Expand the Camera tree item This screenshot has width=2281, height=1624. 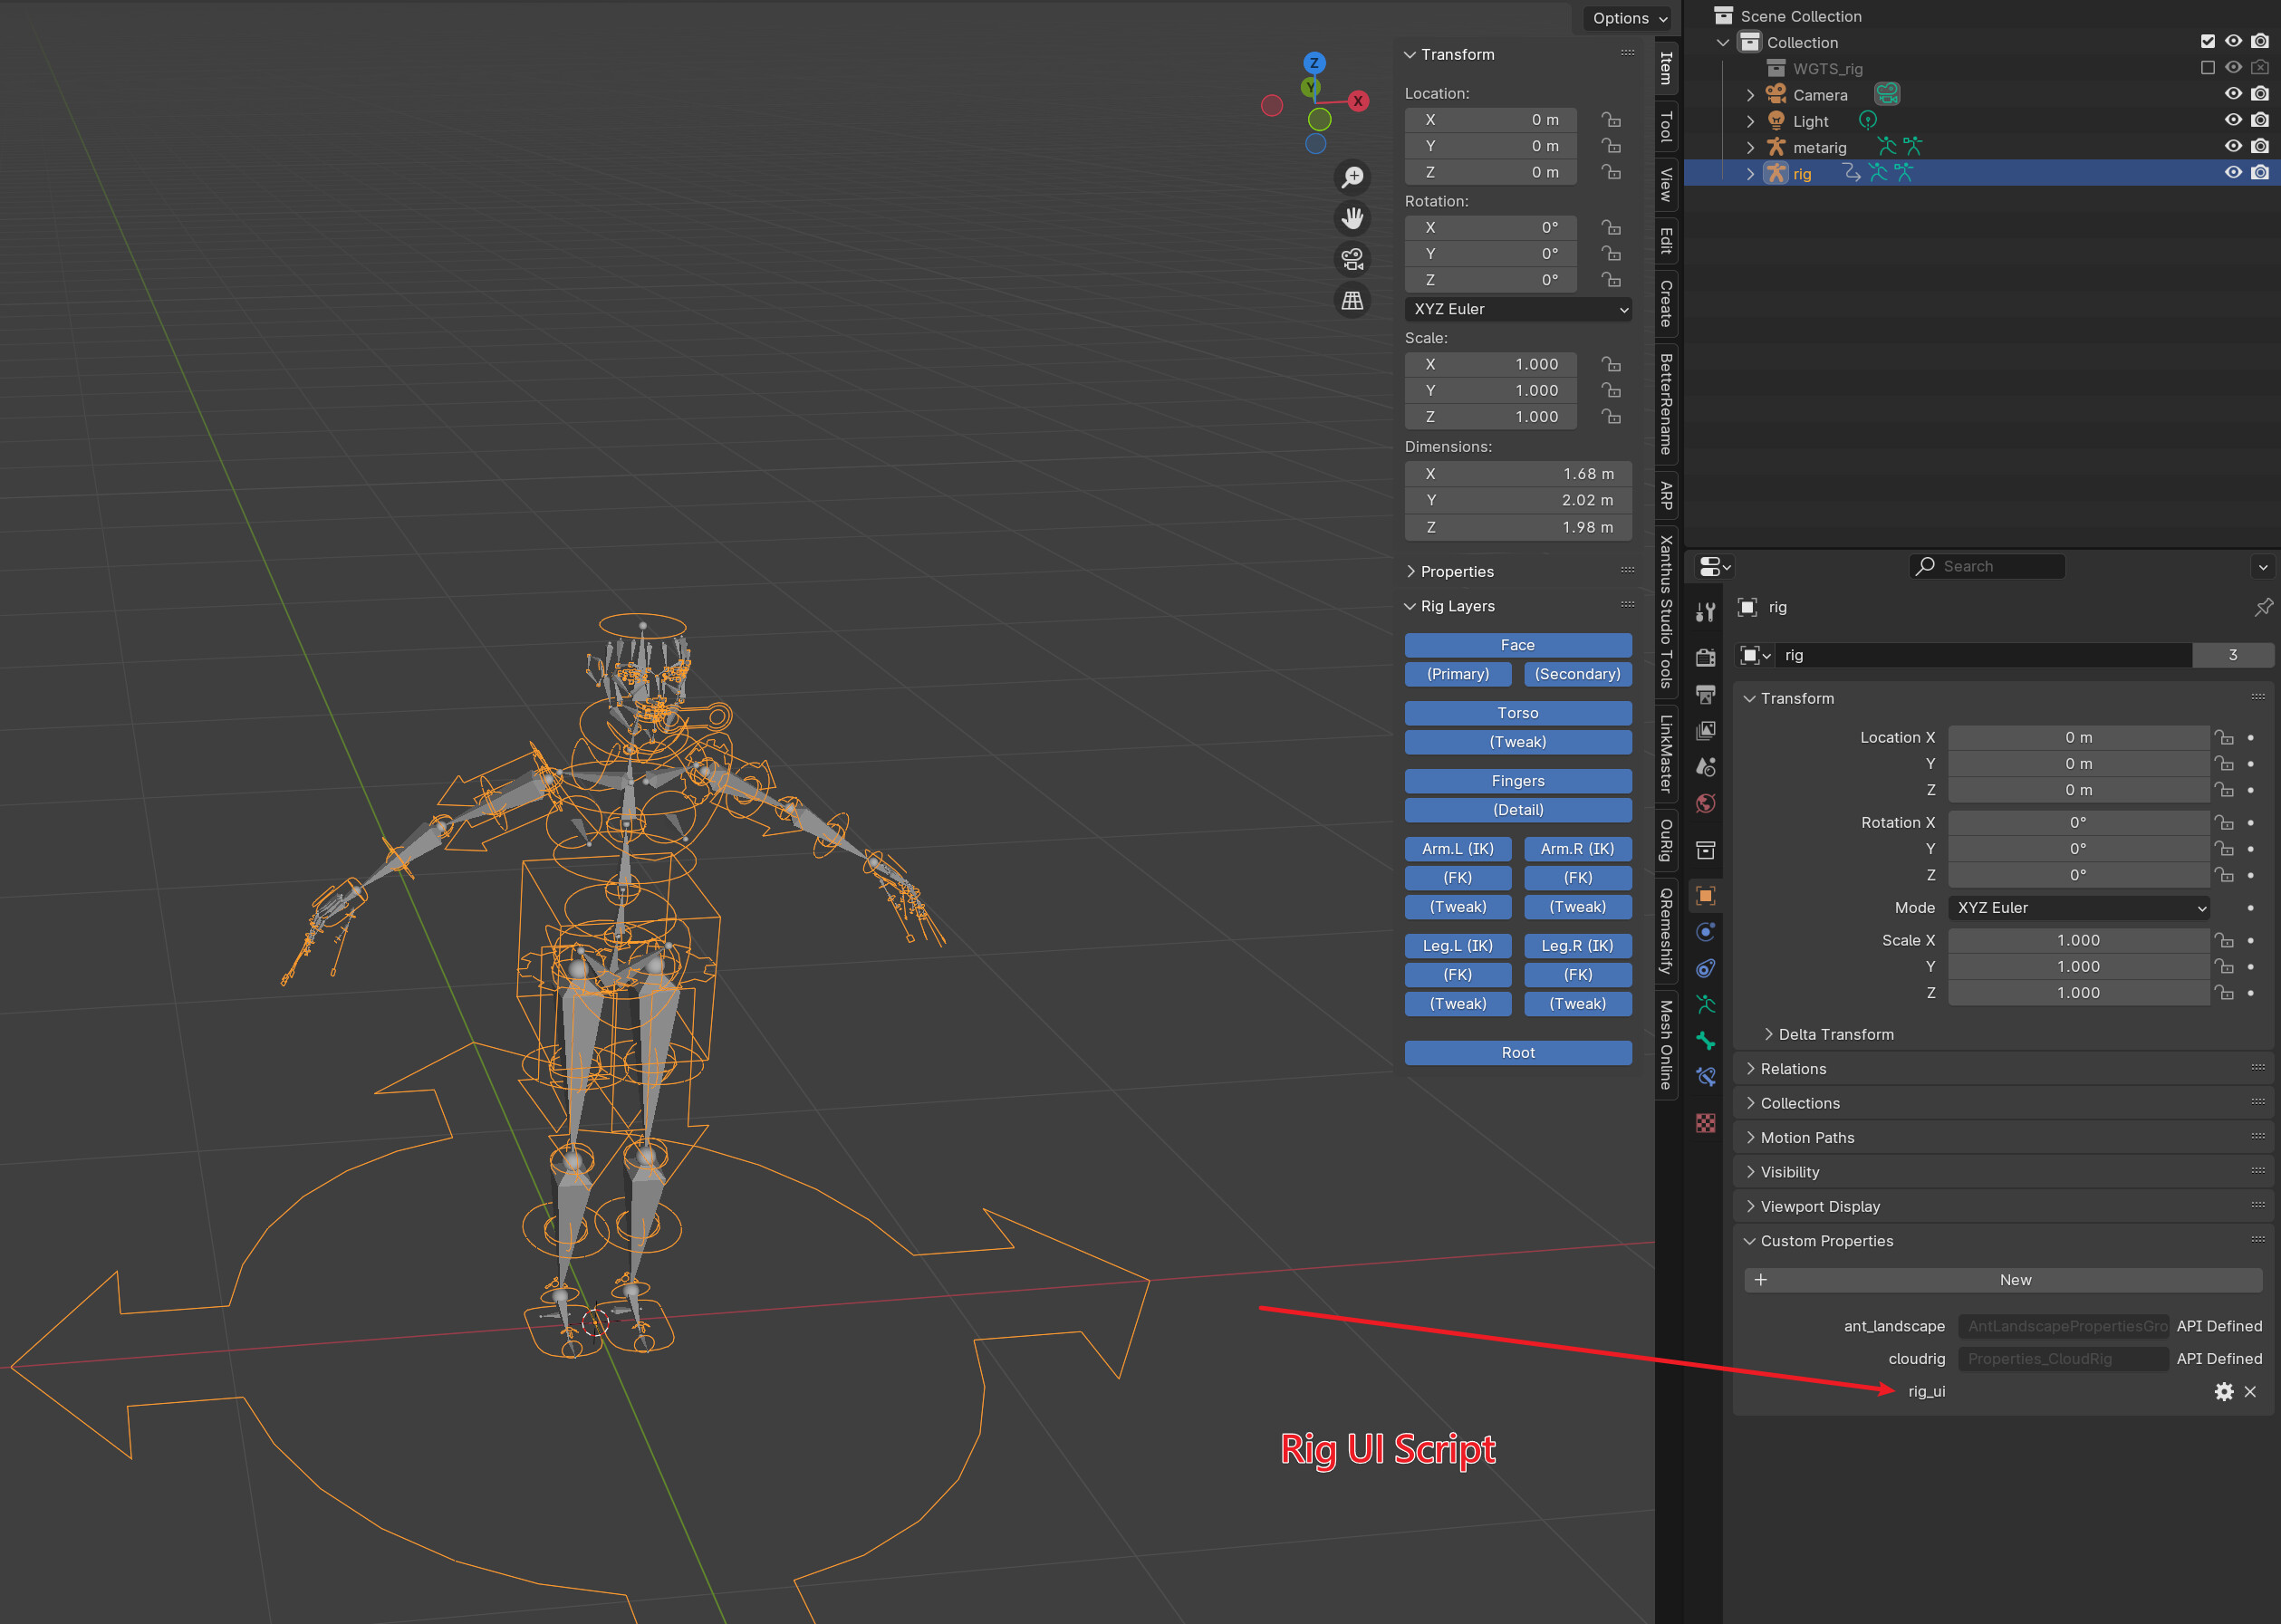click(x=1750, y=95)
